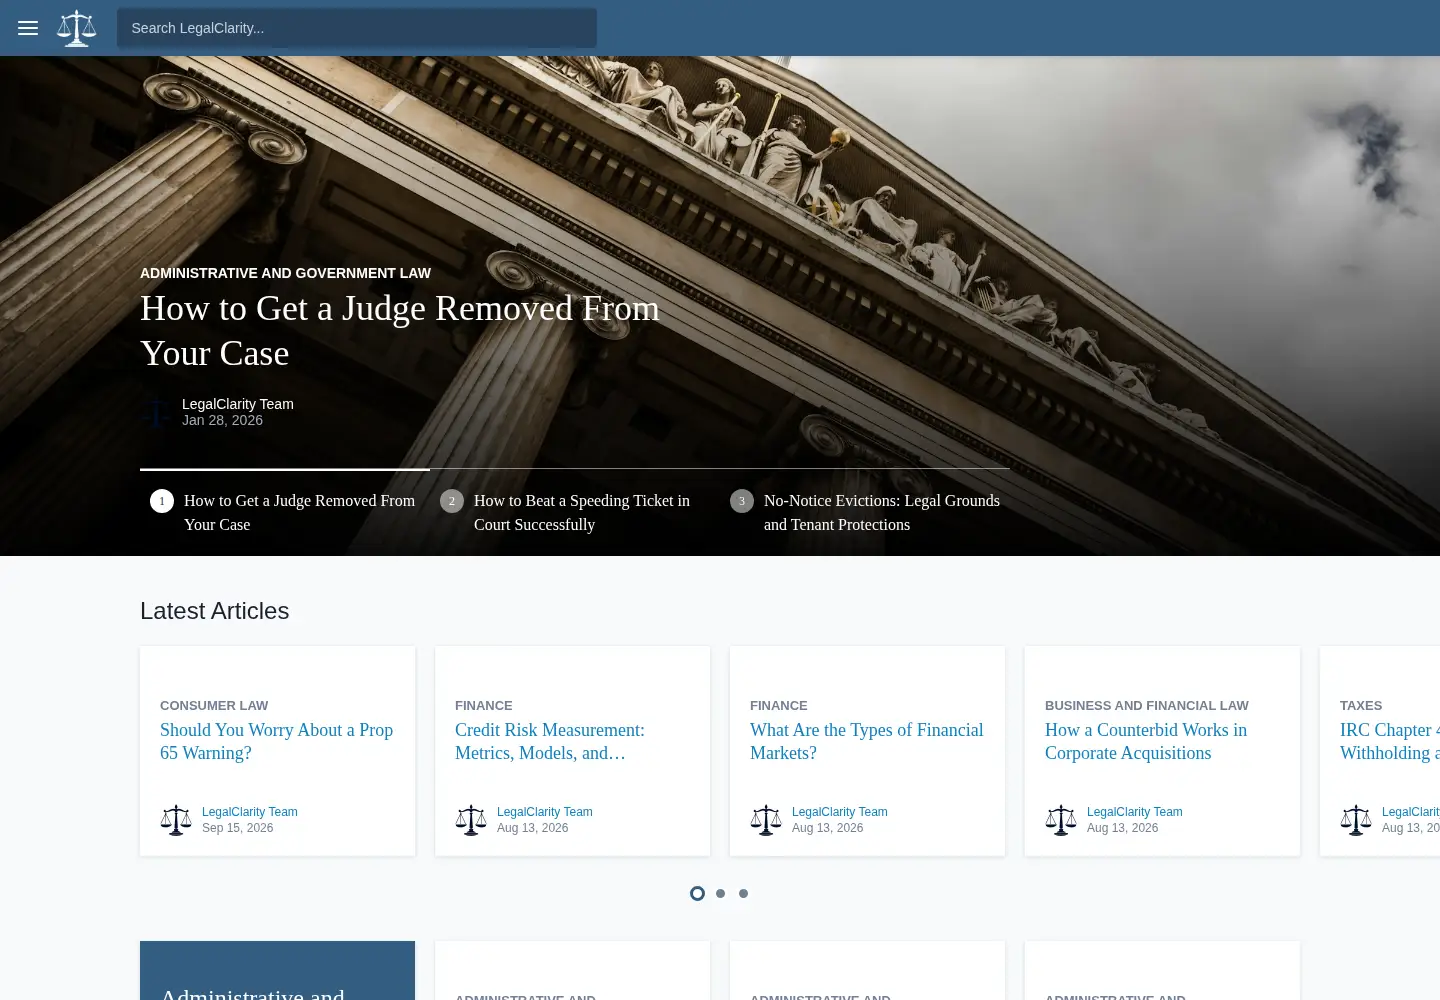Image resolution: width=1440 pixels, height=1000 pixels.
Task: Select slide 2 Speeding Ticket tab
Action: pyautogui.click(x=575, y=512)
